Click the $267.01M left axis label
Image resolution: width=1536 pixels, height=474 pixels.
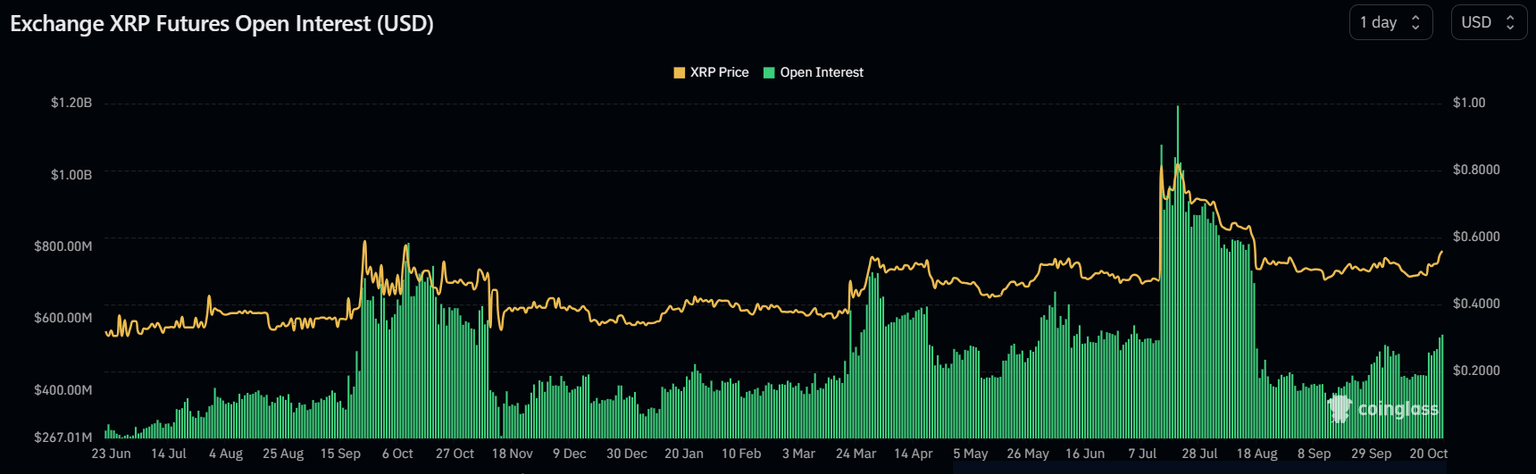62,437
